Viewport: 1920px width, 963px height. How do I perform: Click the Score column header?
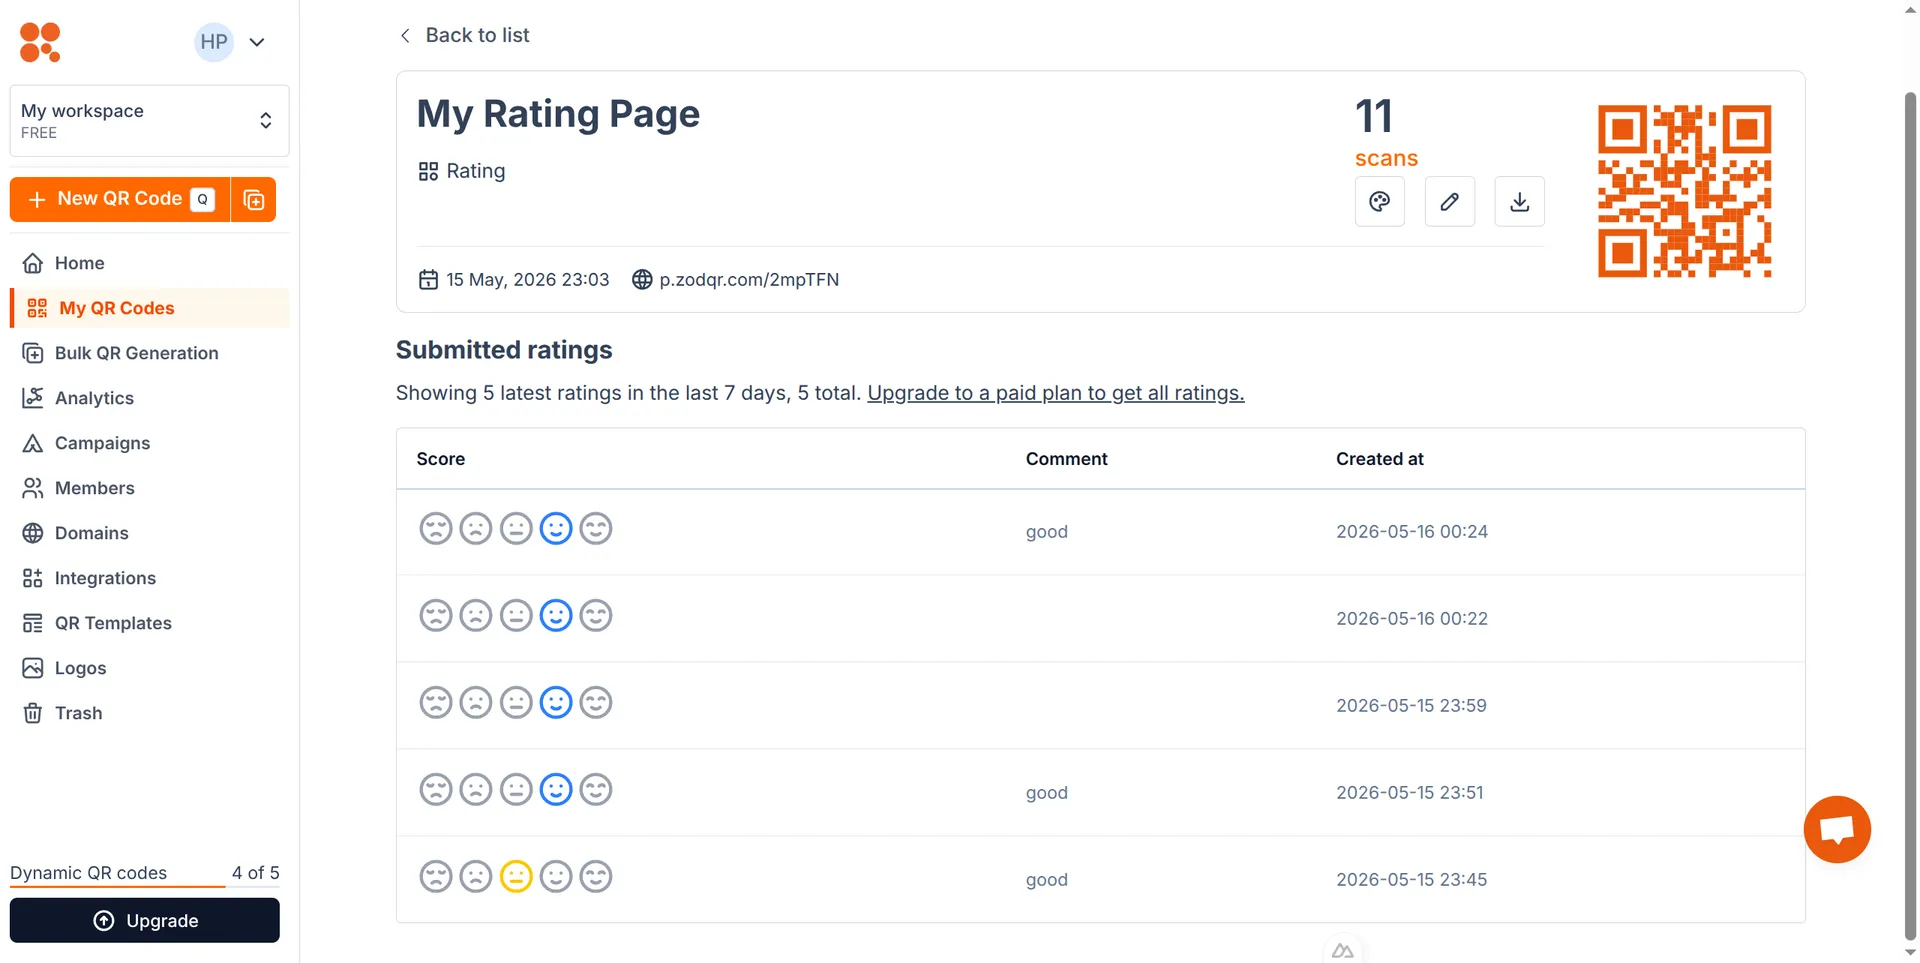point(441,459)
